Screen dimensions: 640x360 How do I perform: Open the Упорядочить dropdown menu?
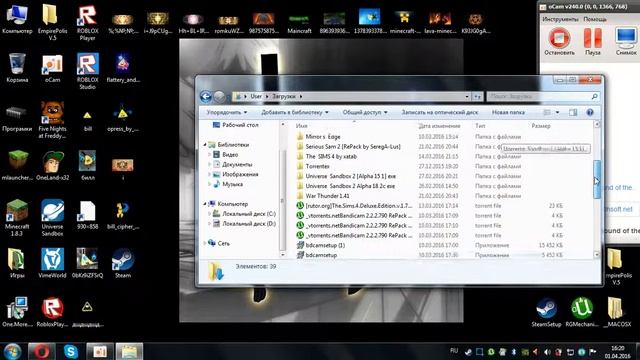(227, 112)
